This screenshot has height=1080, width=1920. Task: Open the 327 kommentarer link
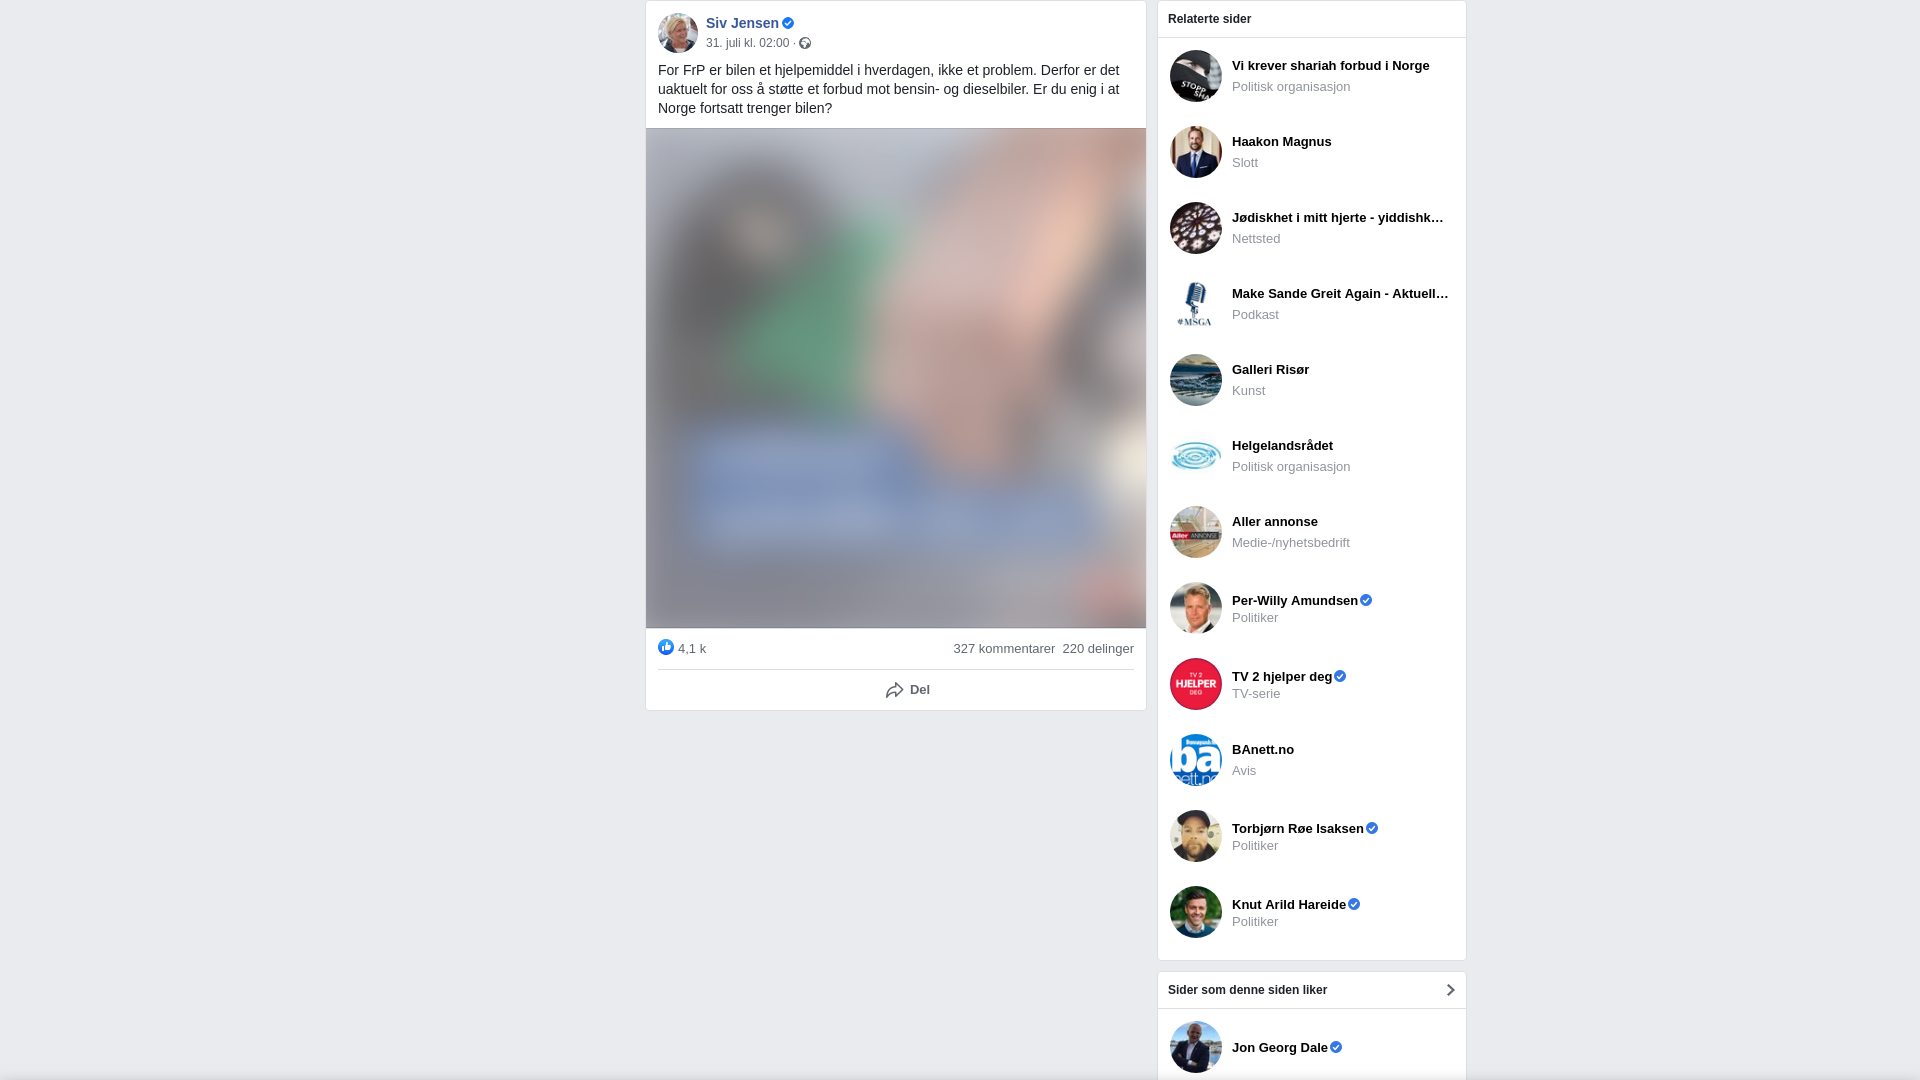click(1004, 649)
